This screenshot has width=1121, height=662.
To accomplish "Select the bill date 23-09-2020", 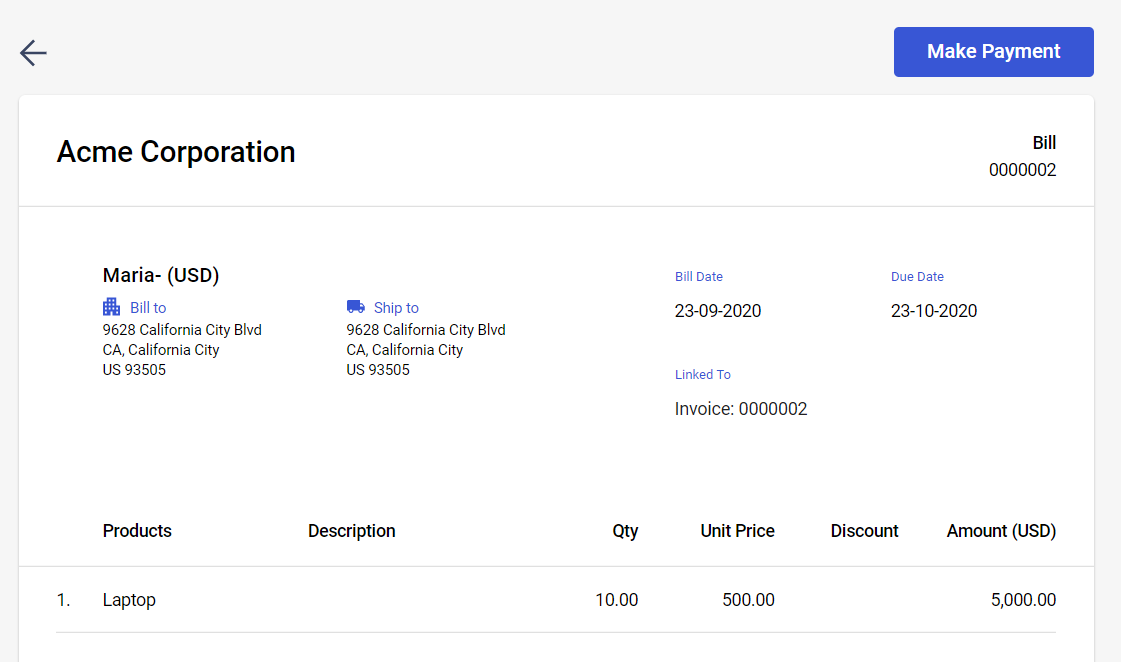I will [718, 311].
